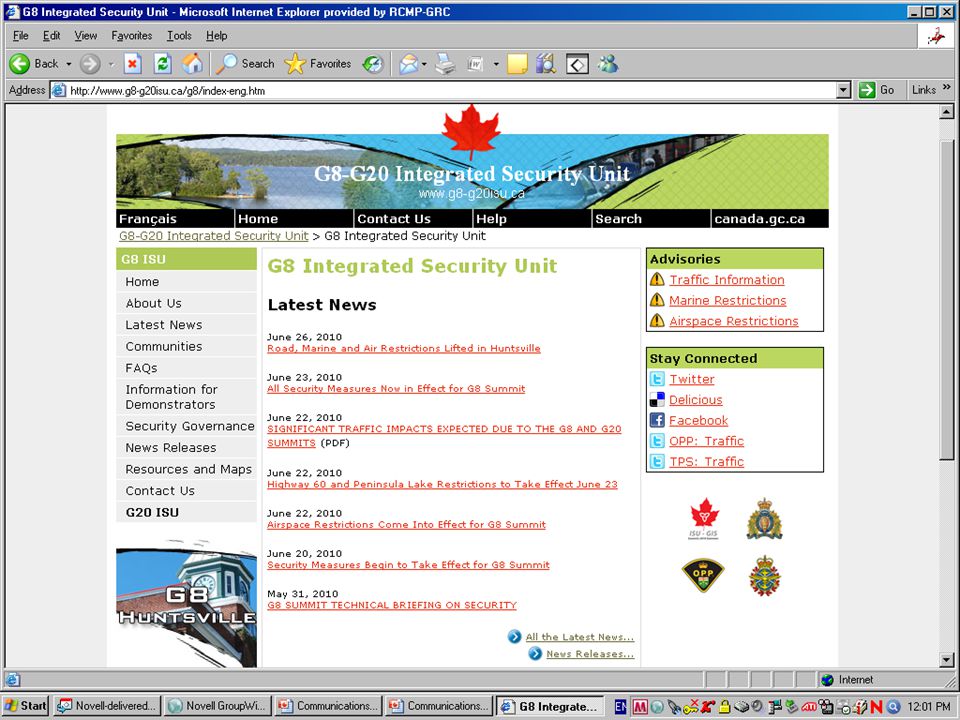The image size is (960, 720).
Task: Click the Traffic Information warning icon
Action: pos(657,280)
